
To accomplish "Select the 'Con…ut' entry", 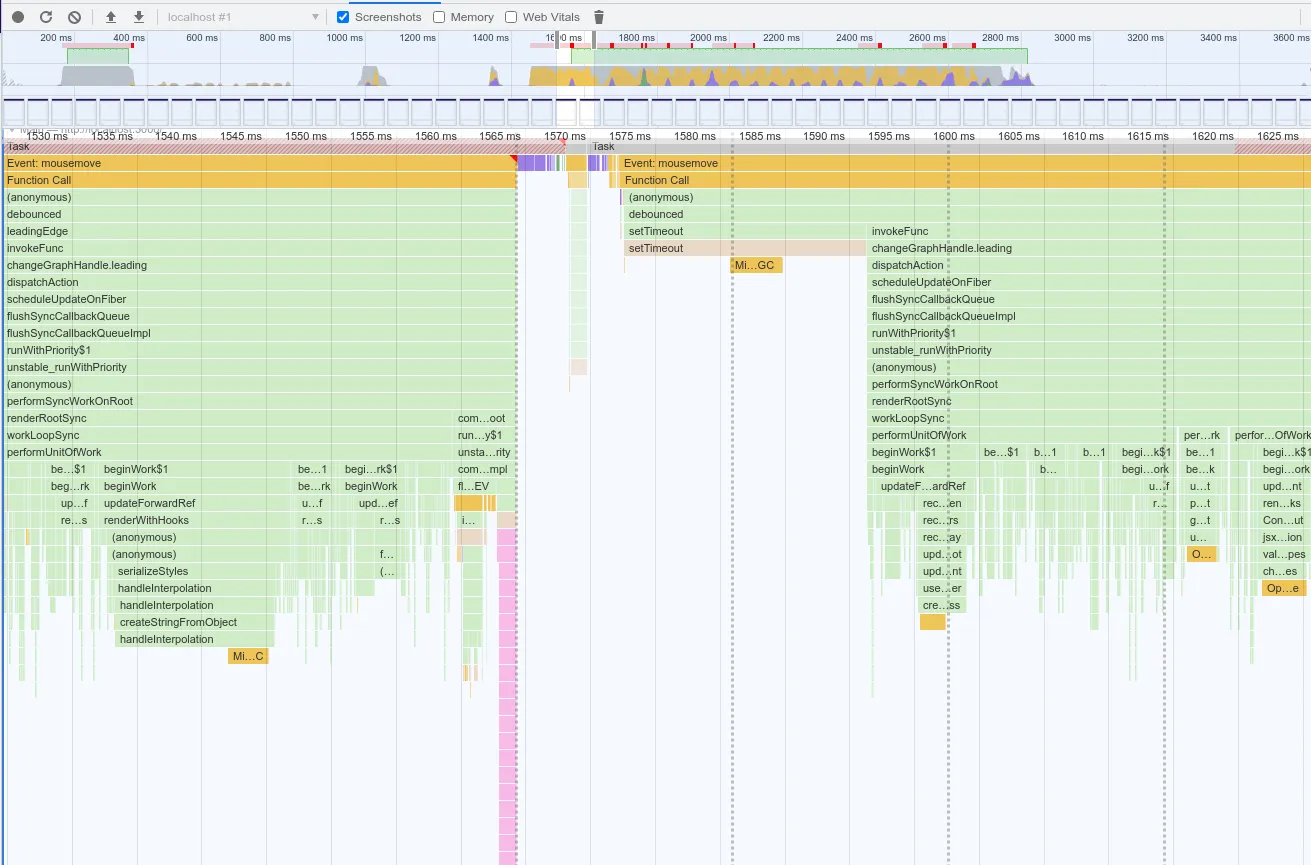I will coord(1284,520).
